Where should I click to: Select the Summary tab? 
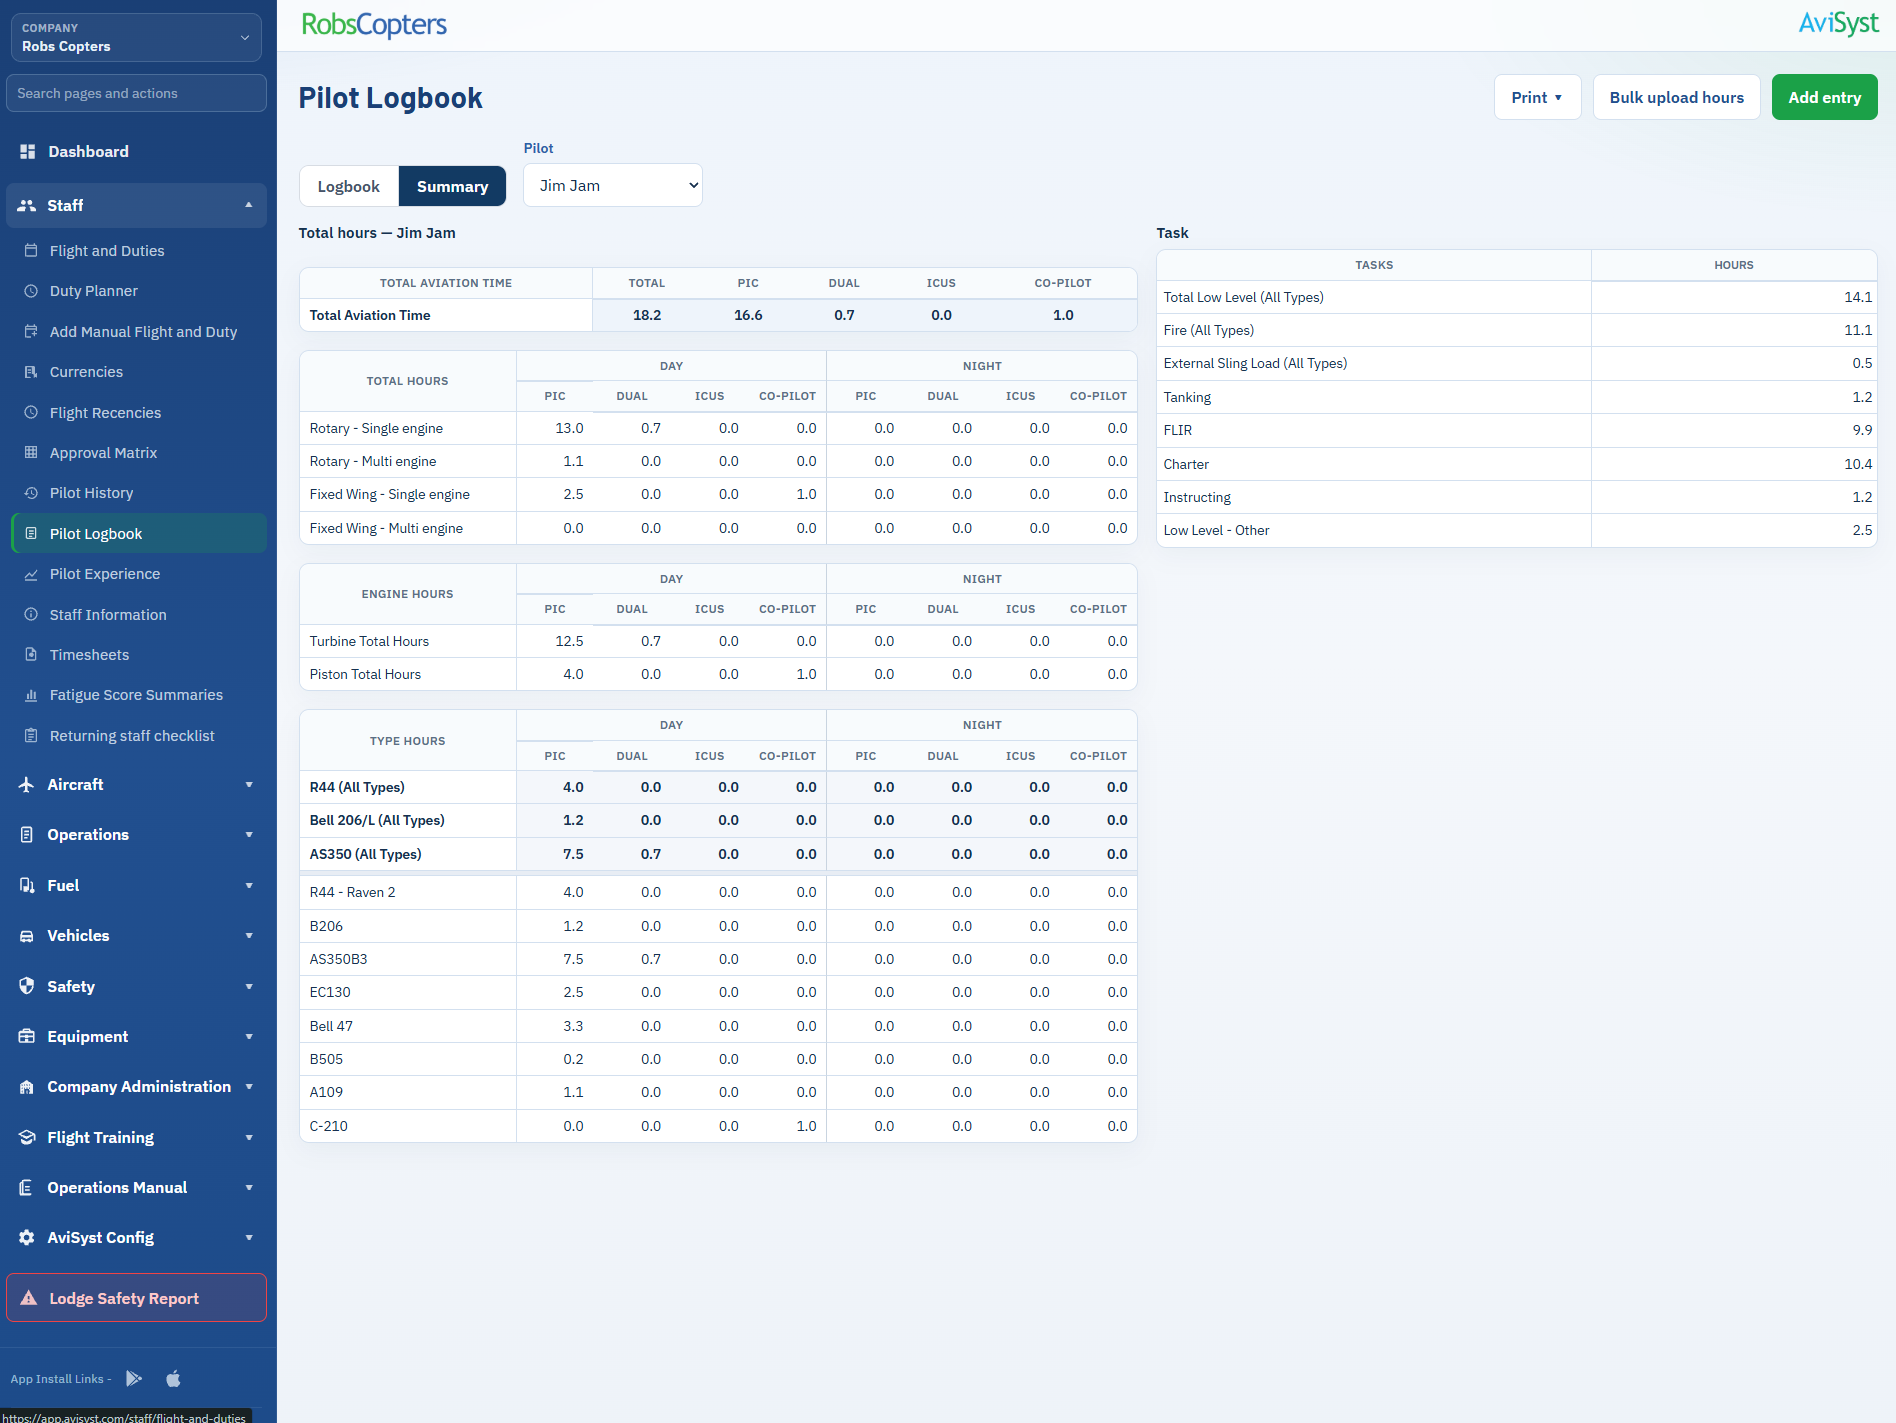point(452,186)
